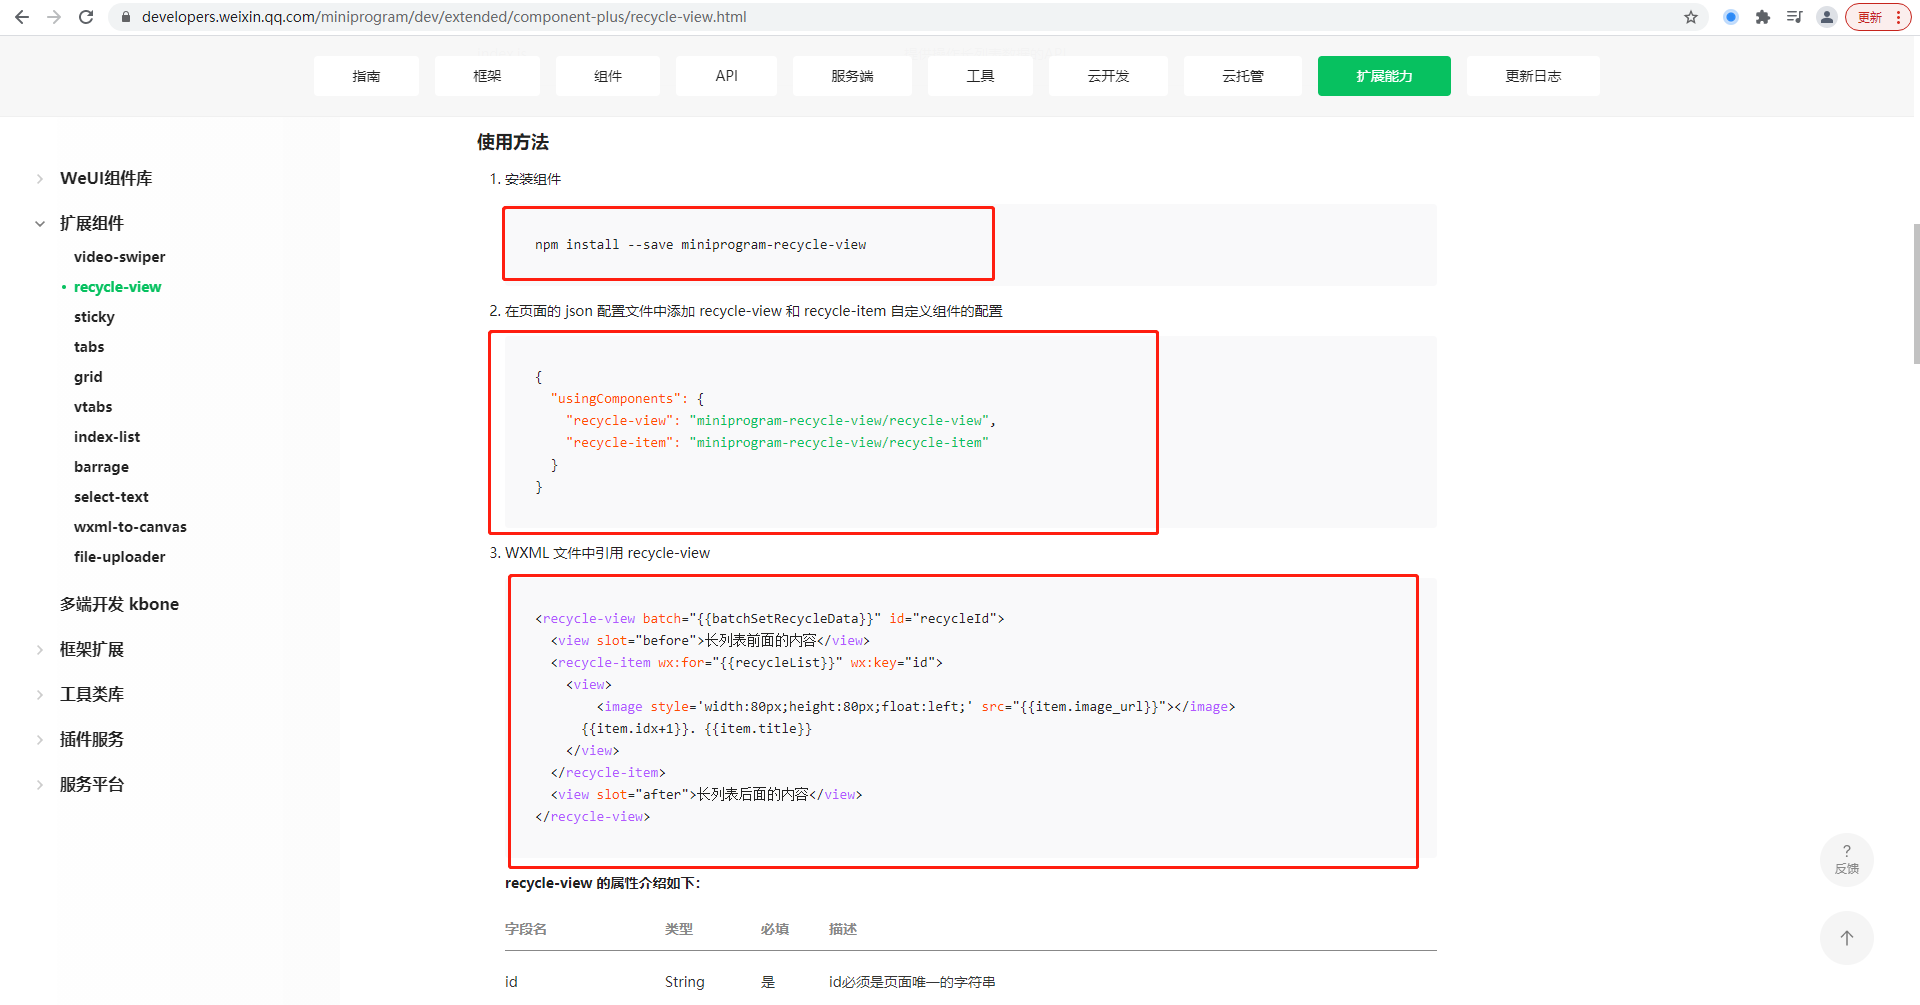The image size is (1920, 1005).
Task: Click the id row in attribute table
Action: click(x=971, y=982)
